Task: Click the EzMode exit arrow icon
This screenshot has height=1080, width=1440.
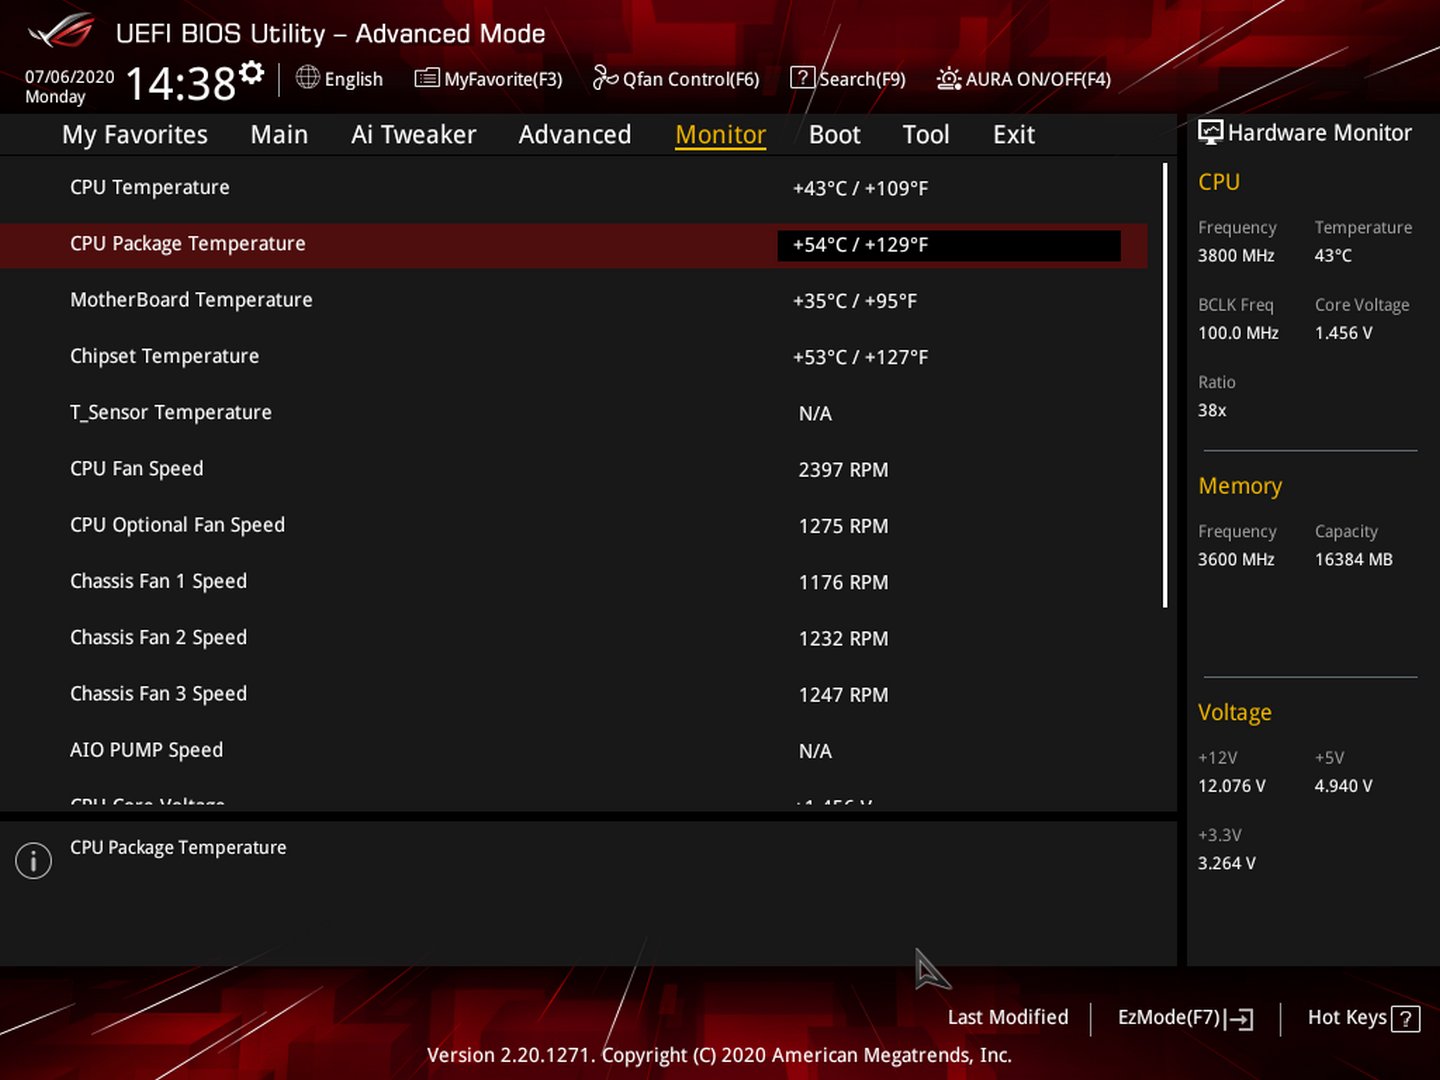Action: tap(1239, 1019)
